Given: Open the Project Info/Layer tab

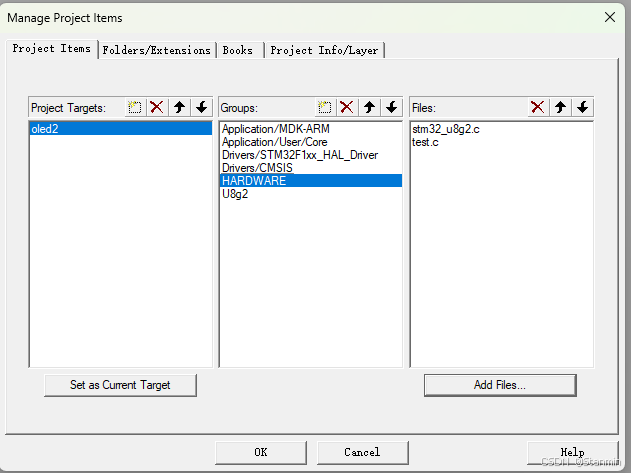Looking at the screenshot, I should click(324, 50).
